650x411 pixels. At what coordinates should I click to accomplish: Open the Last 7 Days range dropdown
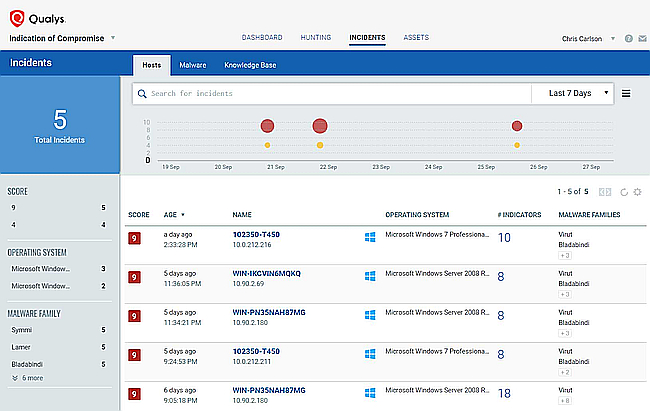[x=572, y=94]
